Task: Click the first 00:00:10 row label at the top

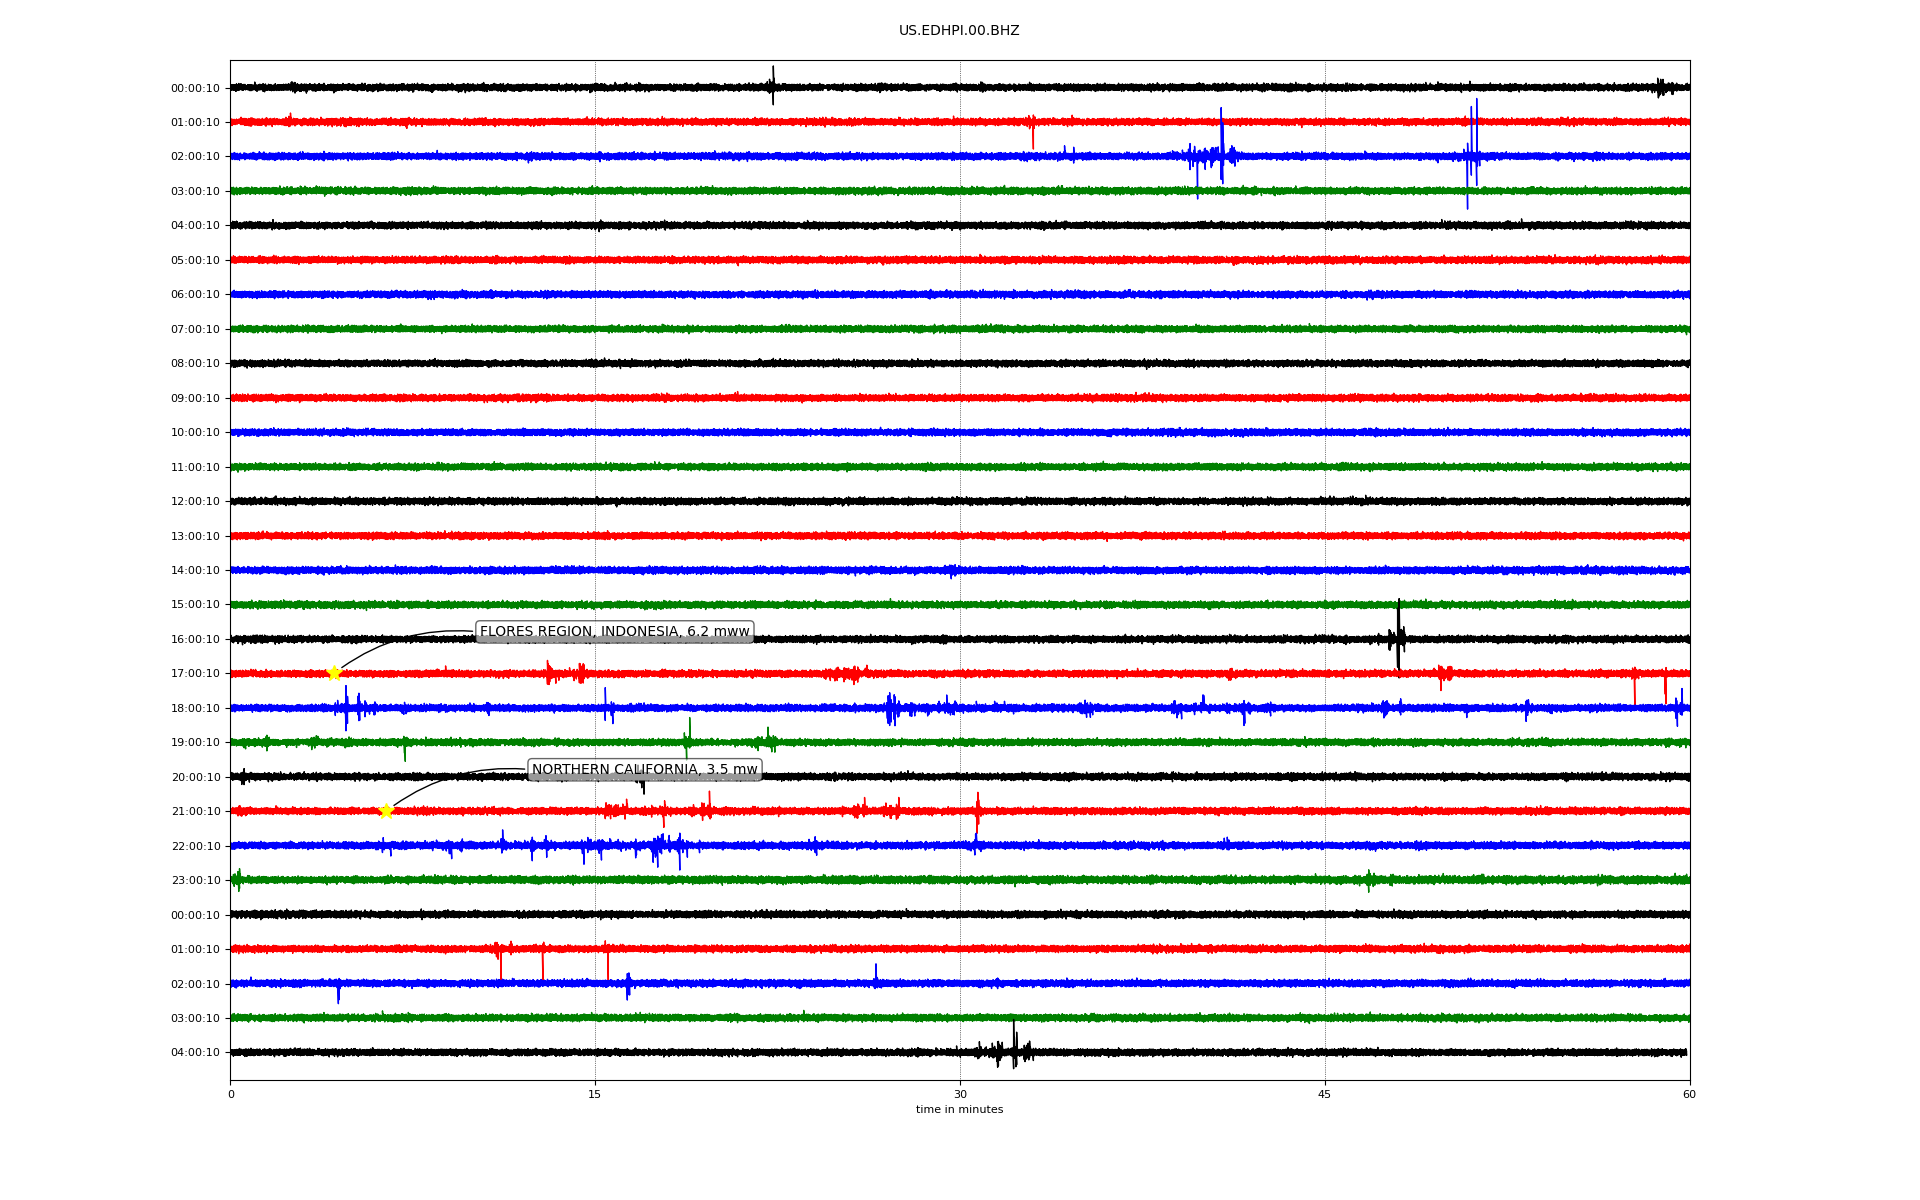Action: tap(195, 89)
